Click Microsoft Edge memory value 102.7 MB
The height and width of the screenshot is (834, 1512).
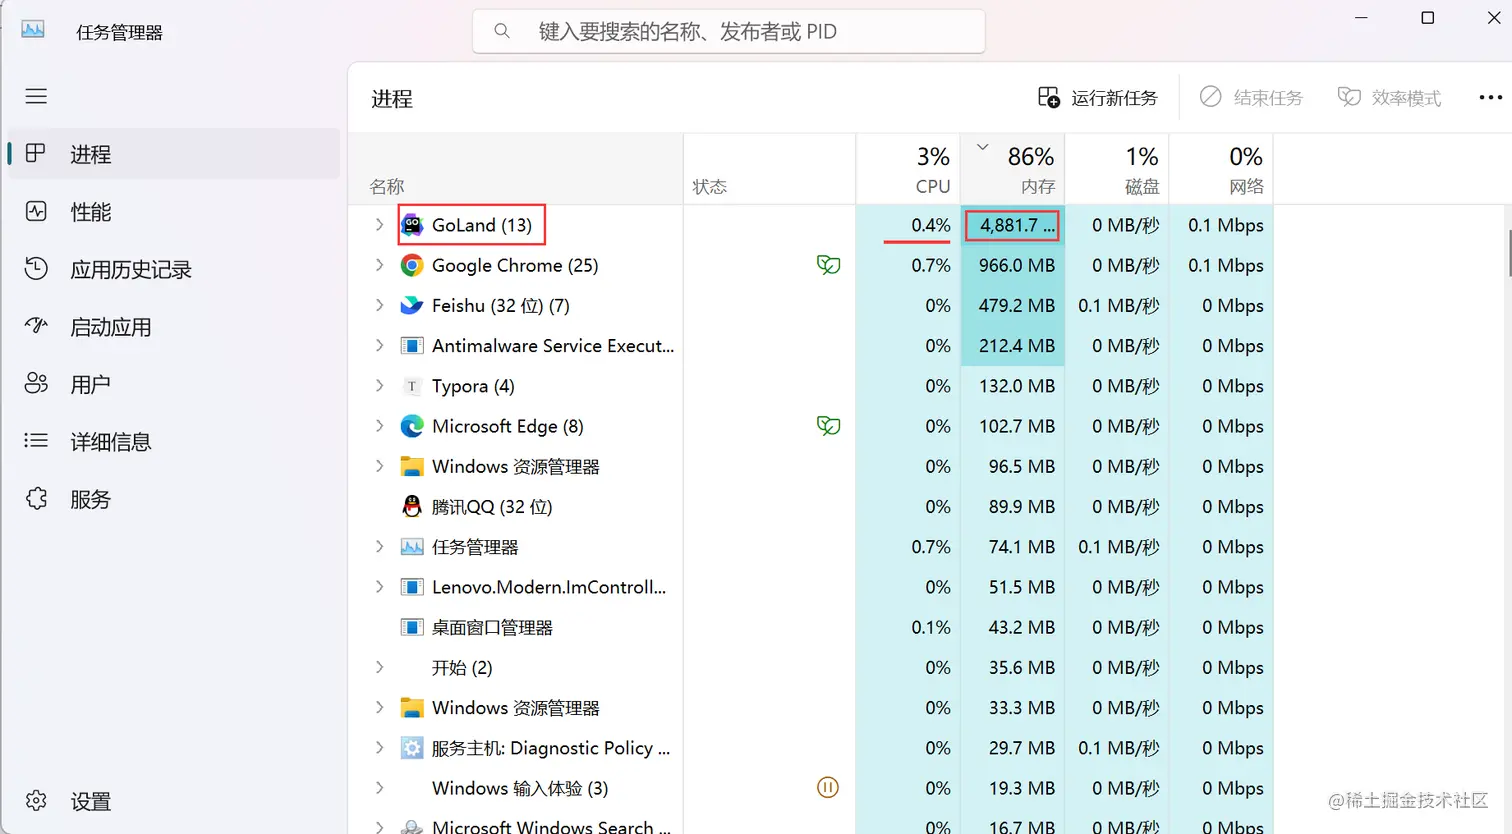coord(1017,426)
